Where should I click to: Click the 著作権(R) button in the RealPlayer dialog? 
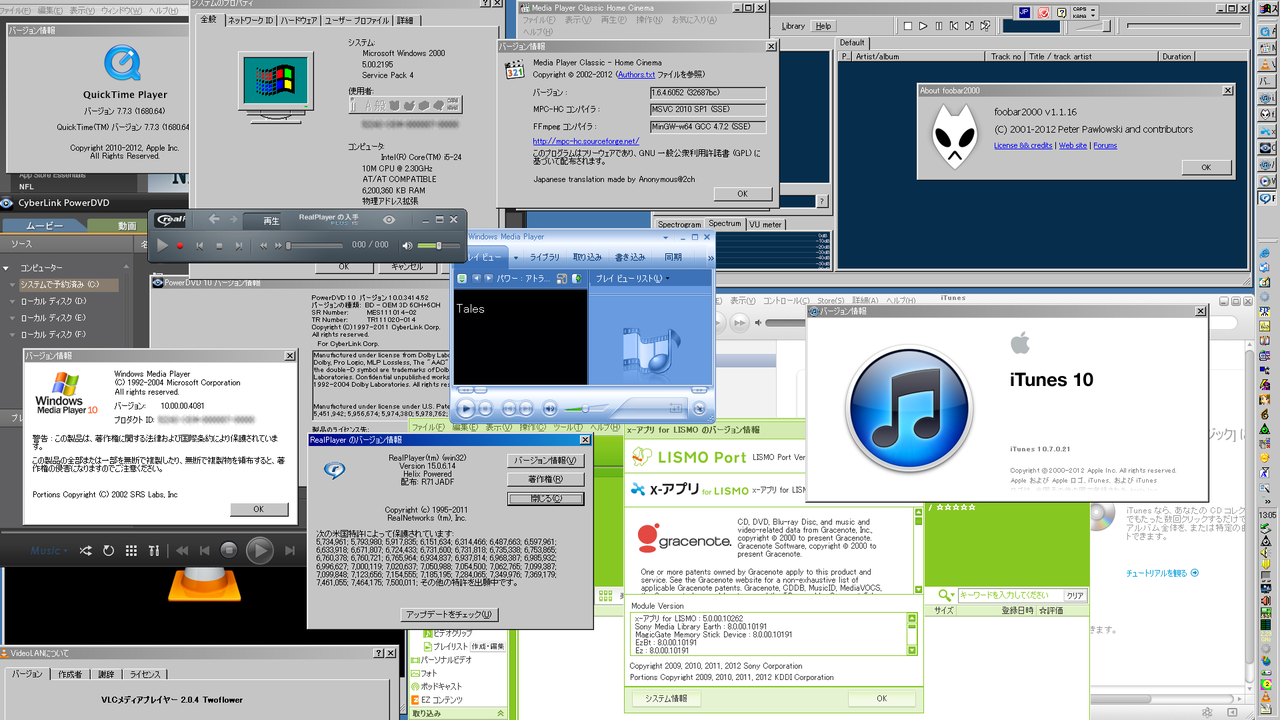[544, 479]
